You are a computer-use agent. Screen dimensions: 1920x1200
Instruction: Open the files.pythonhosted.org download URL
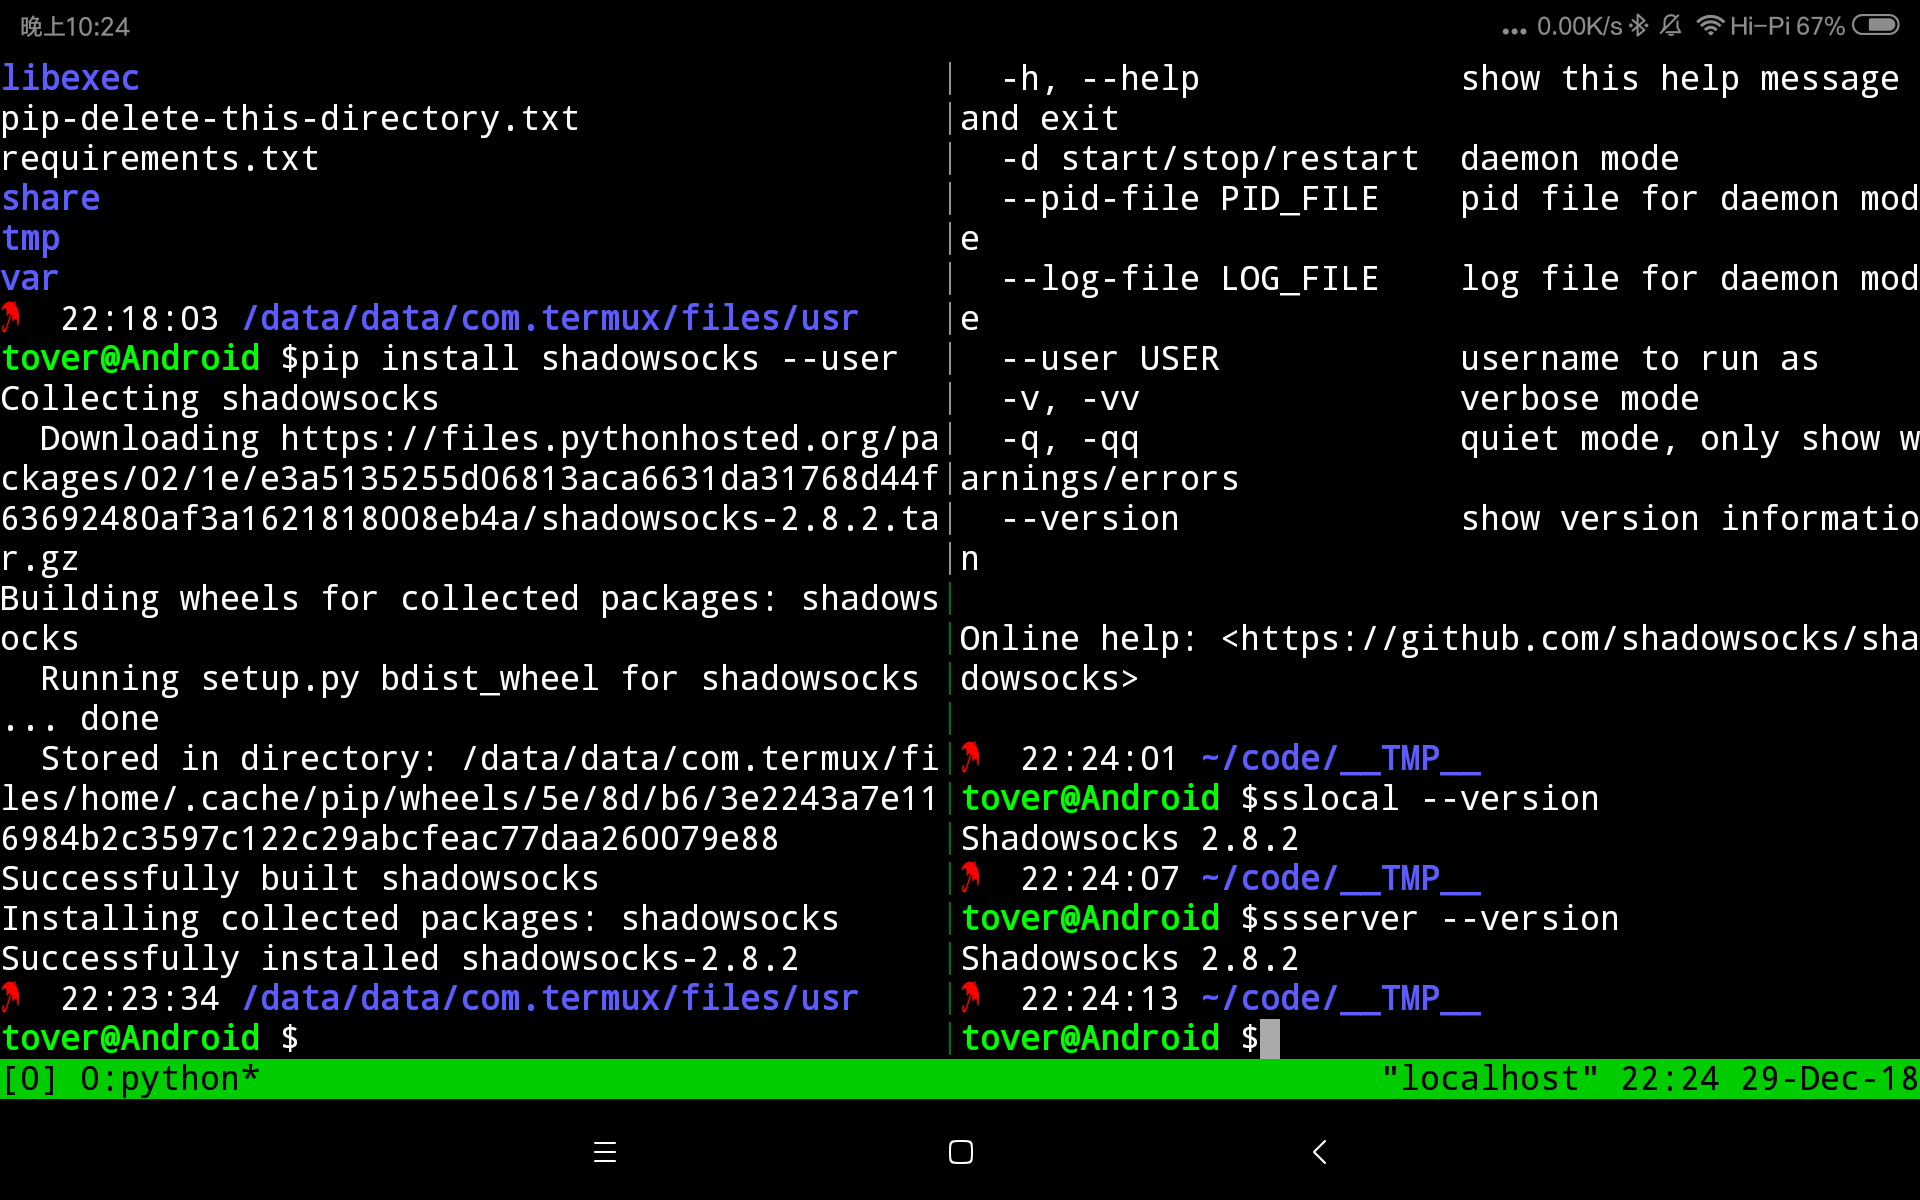point(470,498)
